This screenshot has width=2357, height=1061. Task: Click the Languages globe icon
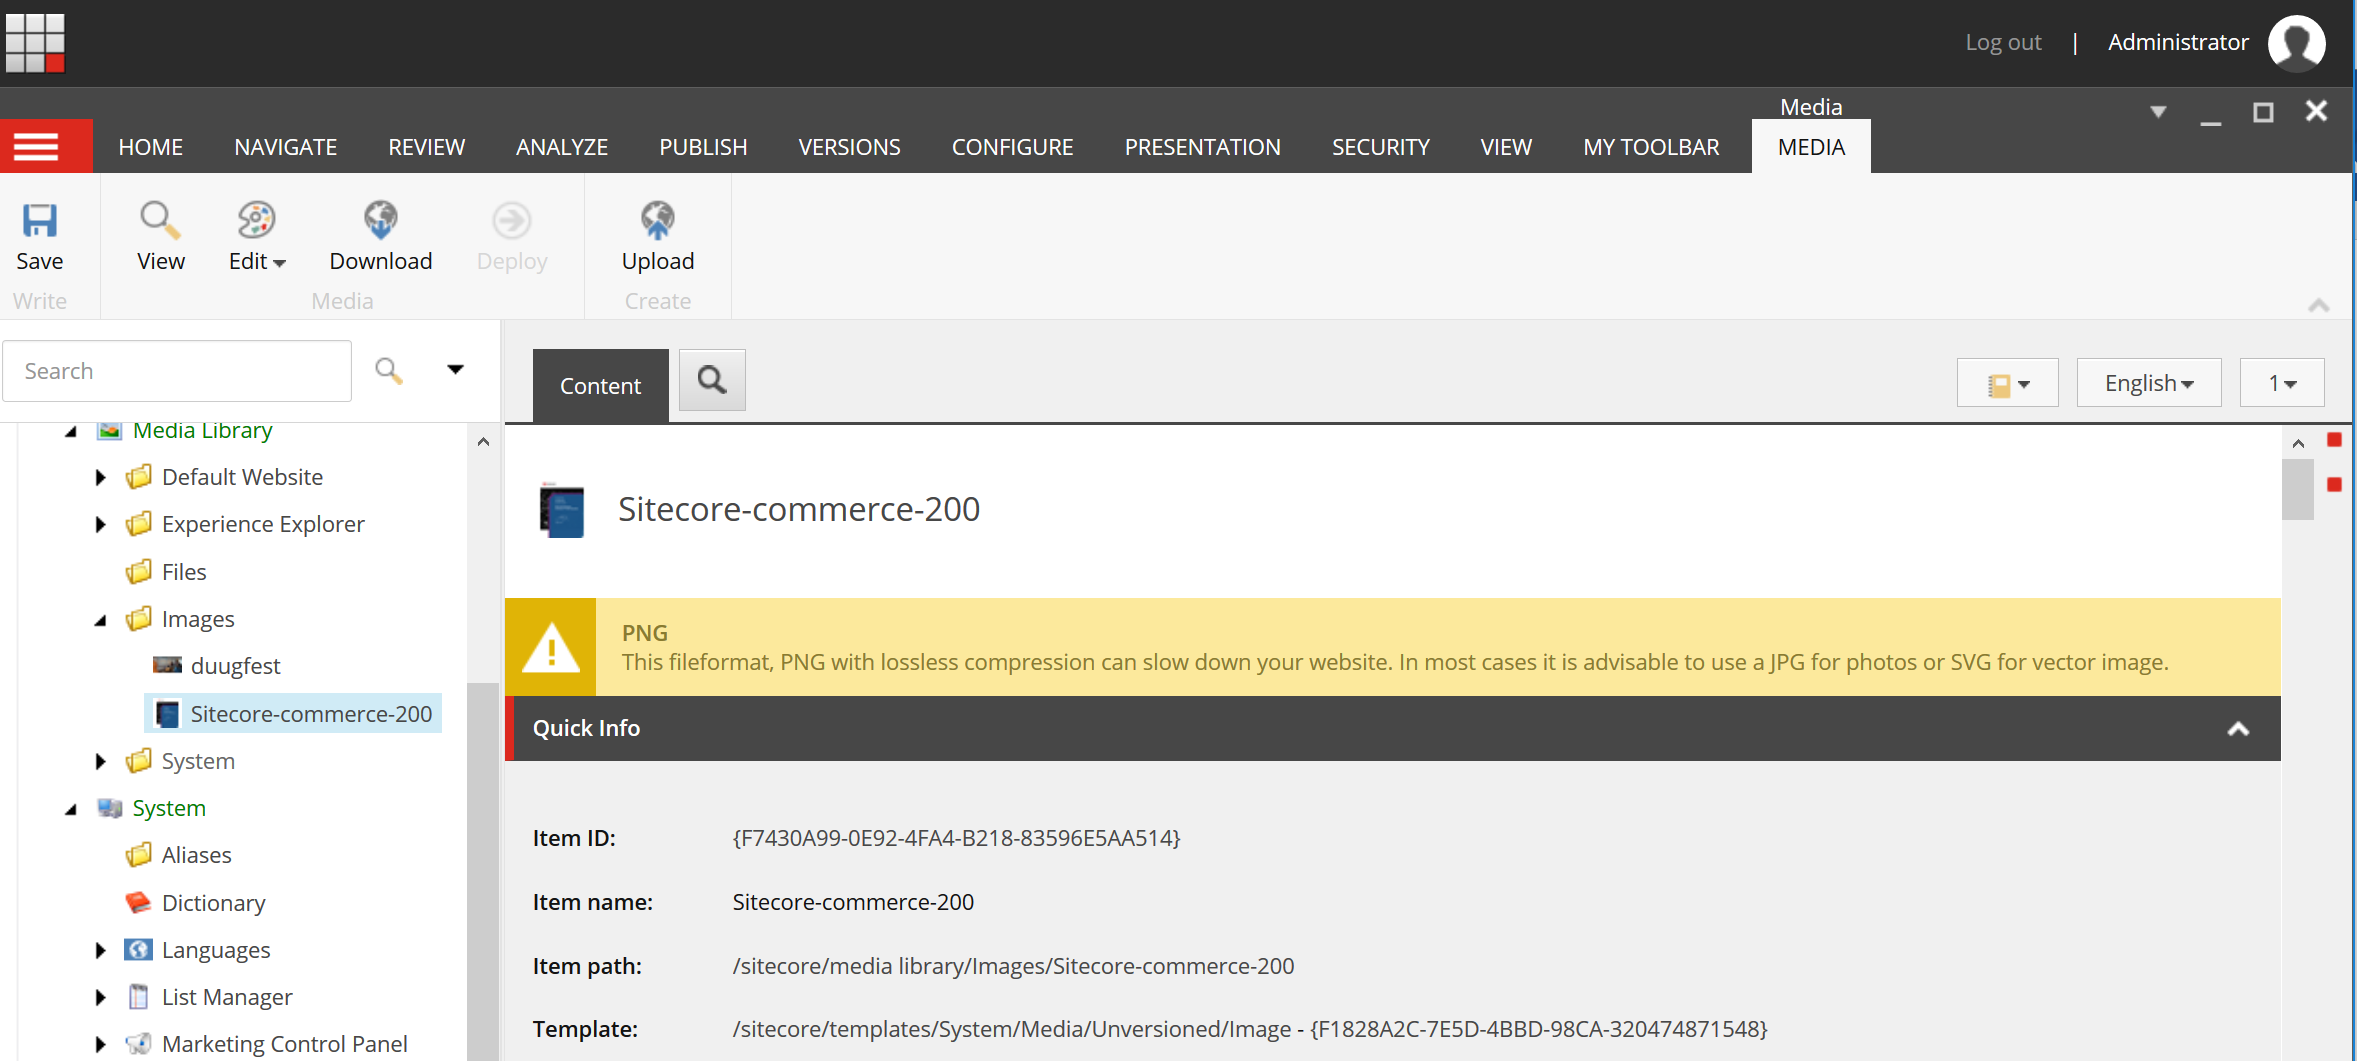tap(139, 949)
